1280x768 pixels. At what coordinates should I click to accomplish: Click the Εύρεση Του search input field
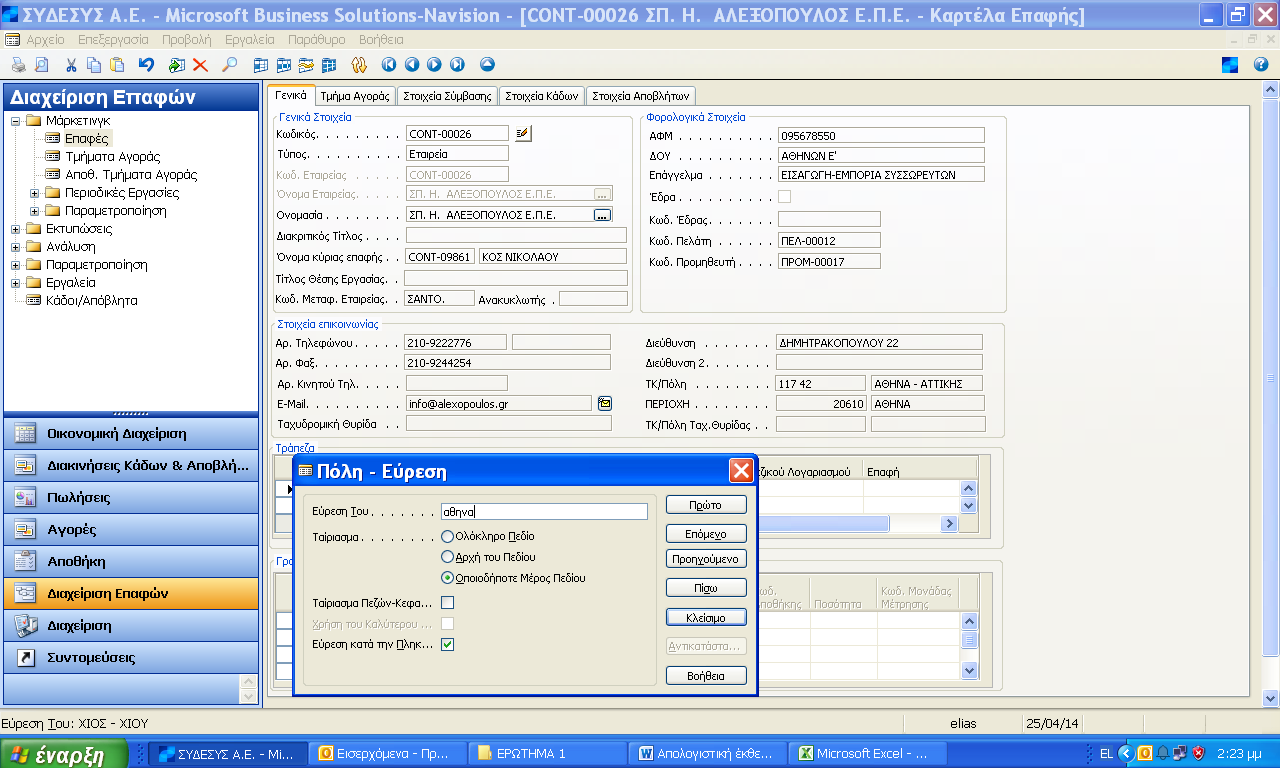[544, 511]
